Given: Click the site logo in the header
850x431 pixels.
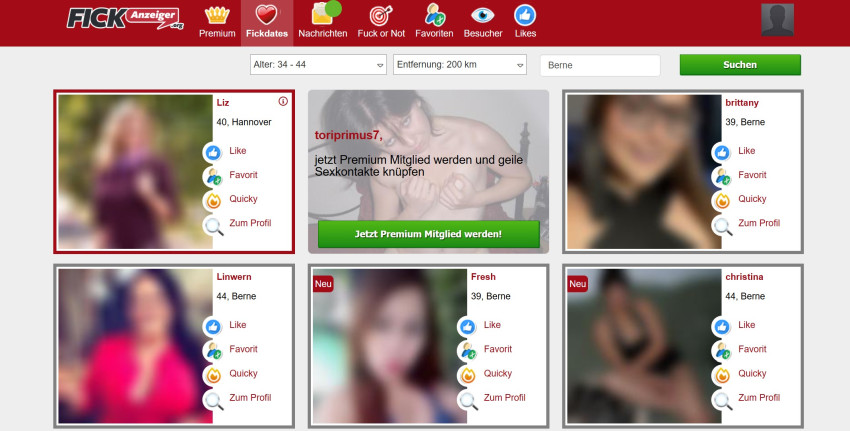Looking at the screenshot, I should tap(126, 18).
